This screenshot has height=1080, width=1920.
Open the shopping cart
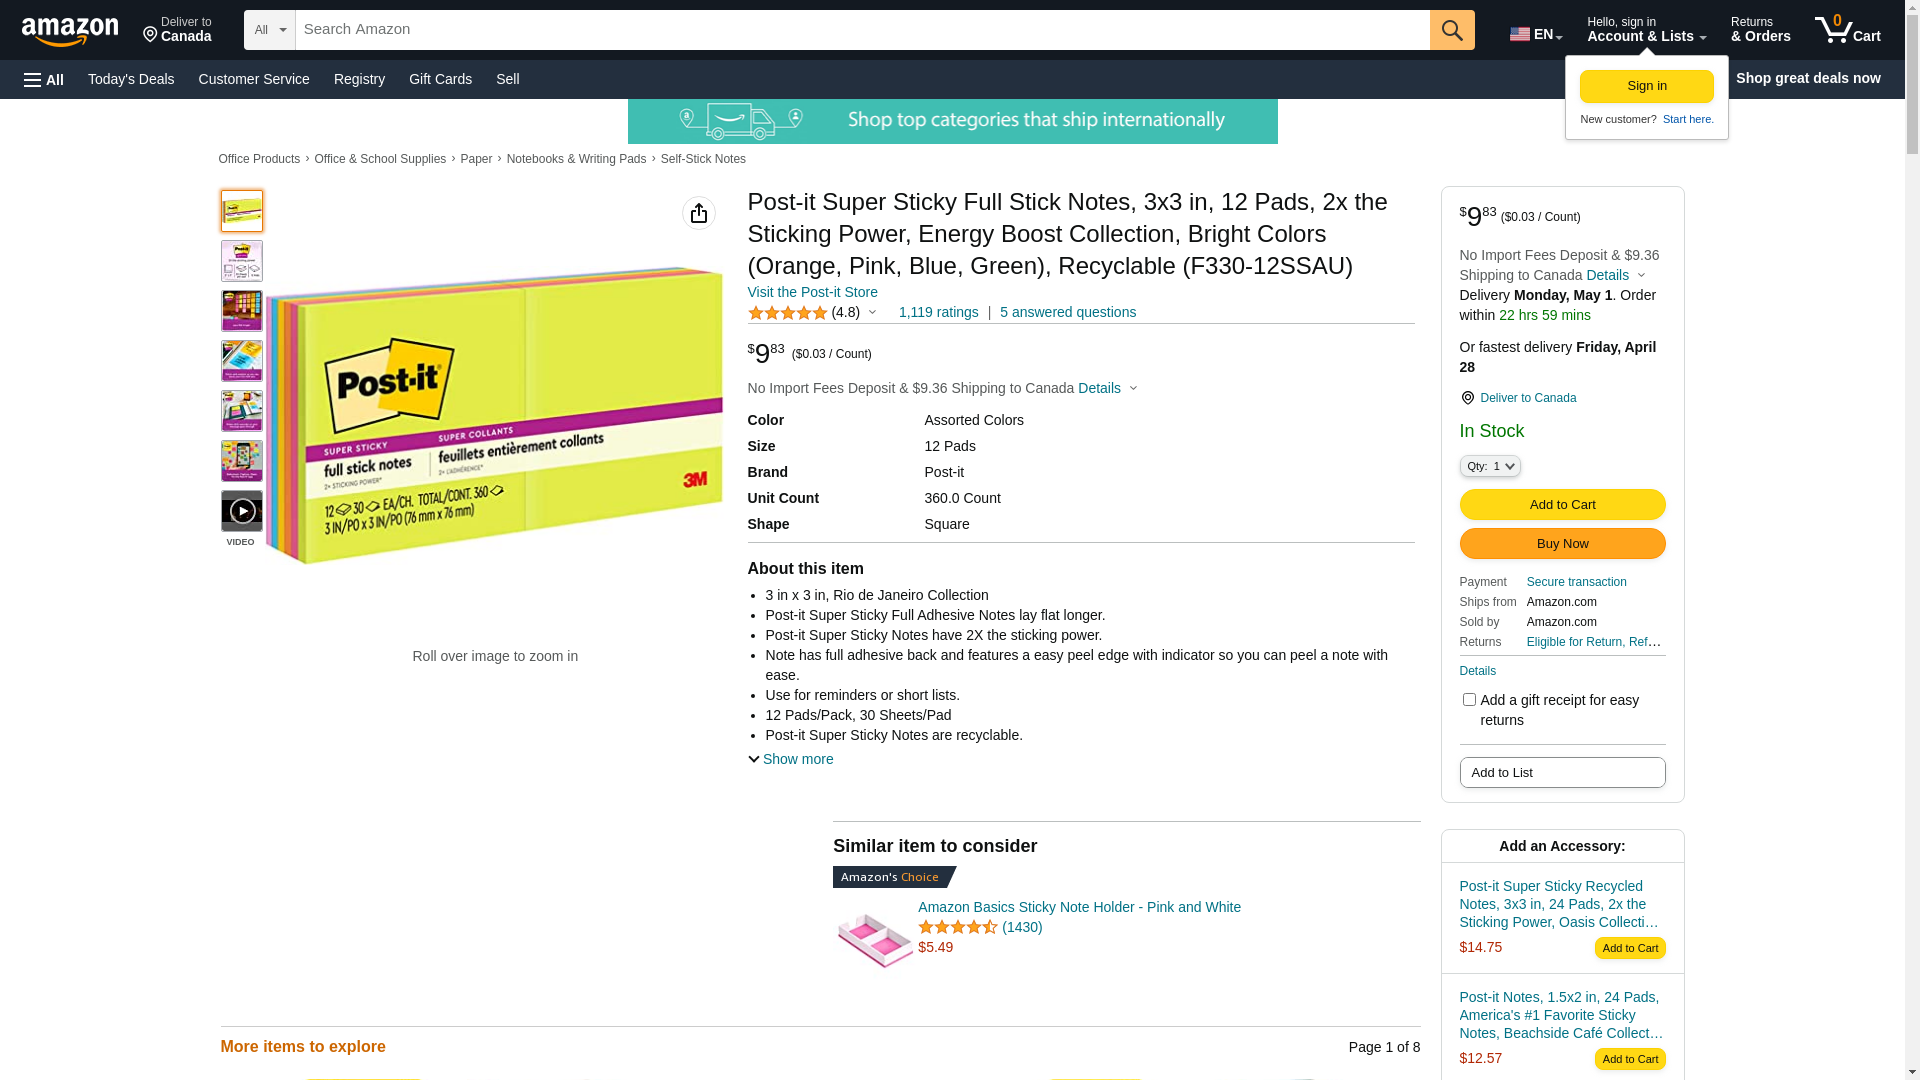[1847, 30]
